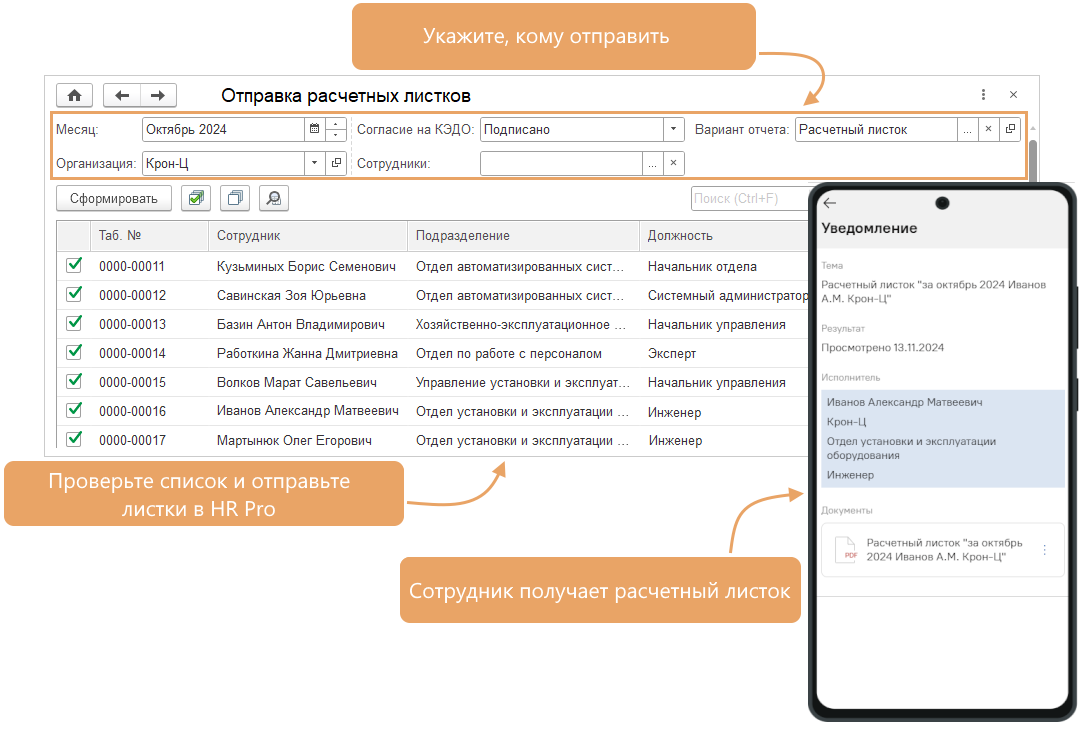Expand the Организация dropdown list
Viewport: 1085px width, 729px height.
click(314, 163)
